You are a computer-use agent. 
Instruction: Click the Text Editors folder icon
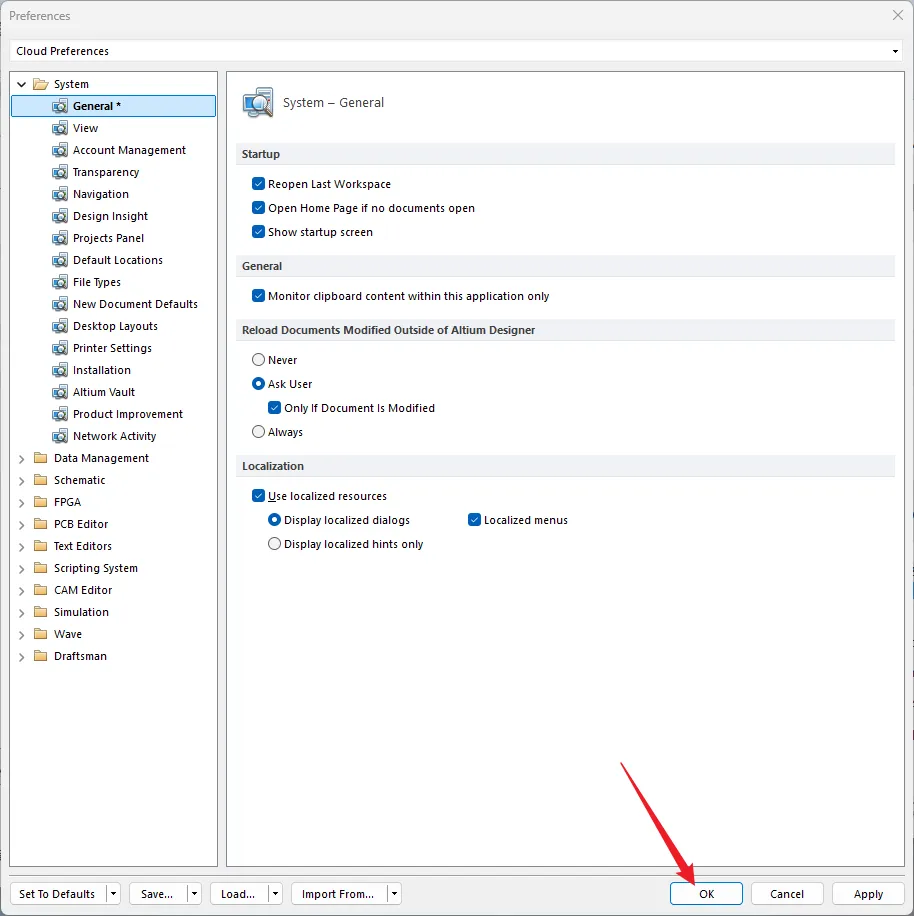click(x=40, y=546)
